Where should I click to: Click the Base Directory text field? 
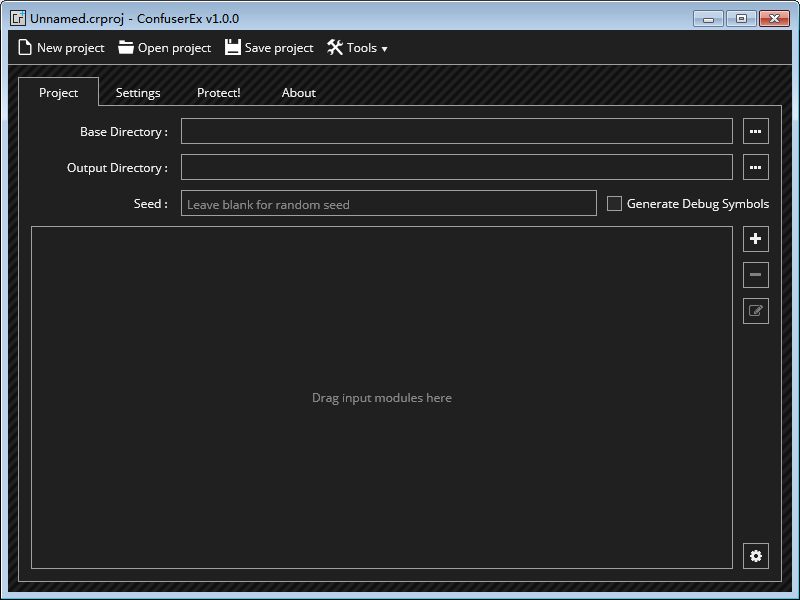click(x=456, y=132)
